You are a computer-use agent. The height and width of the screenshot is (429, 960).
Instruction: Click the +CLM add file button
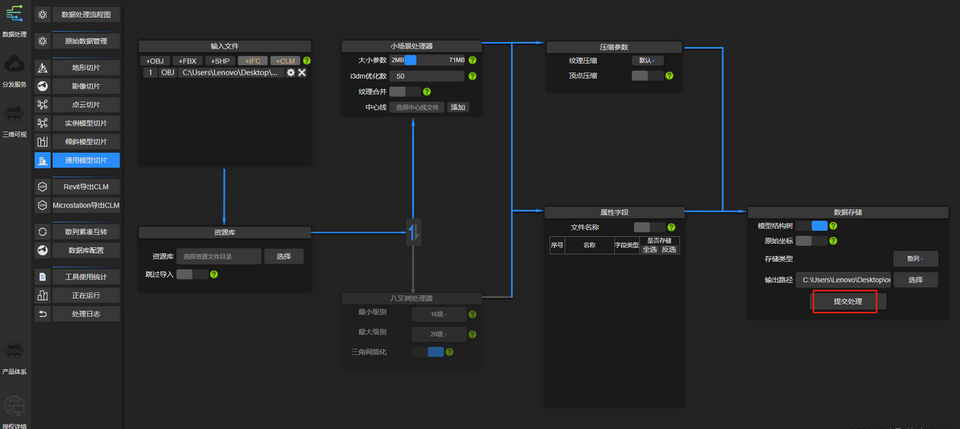coord(285,61)
